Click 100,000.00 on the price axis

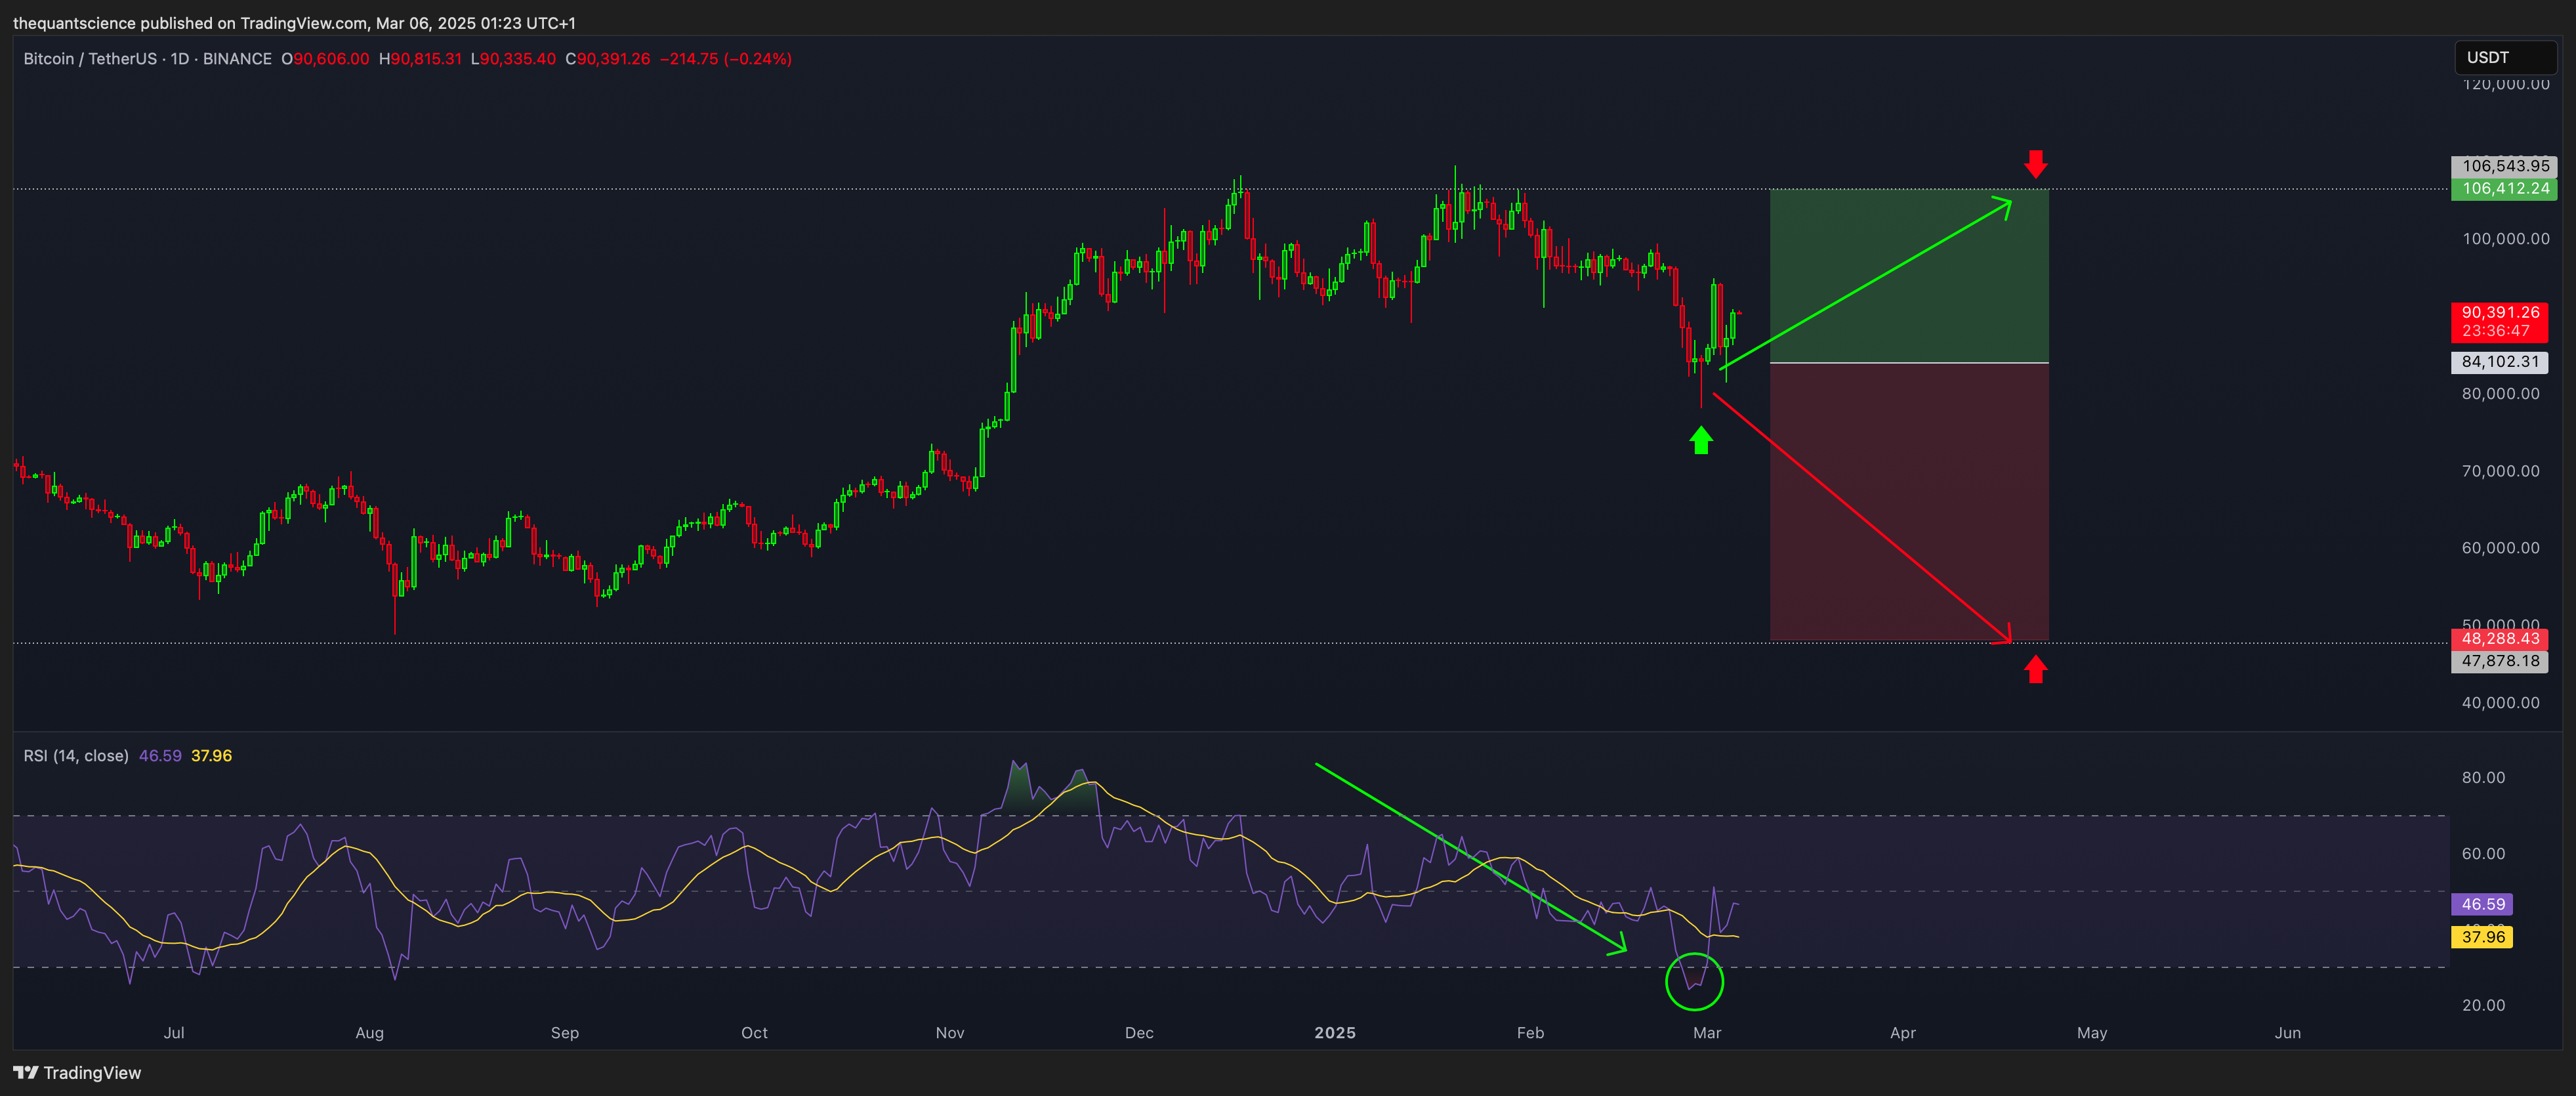2506,239
